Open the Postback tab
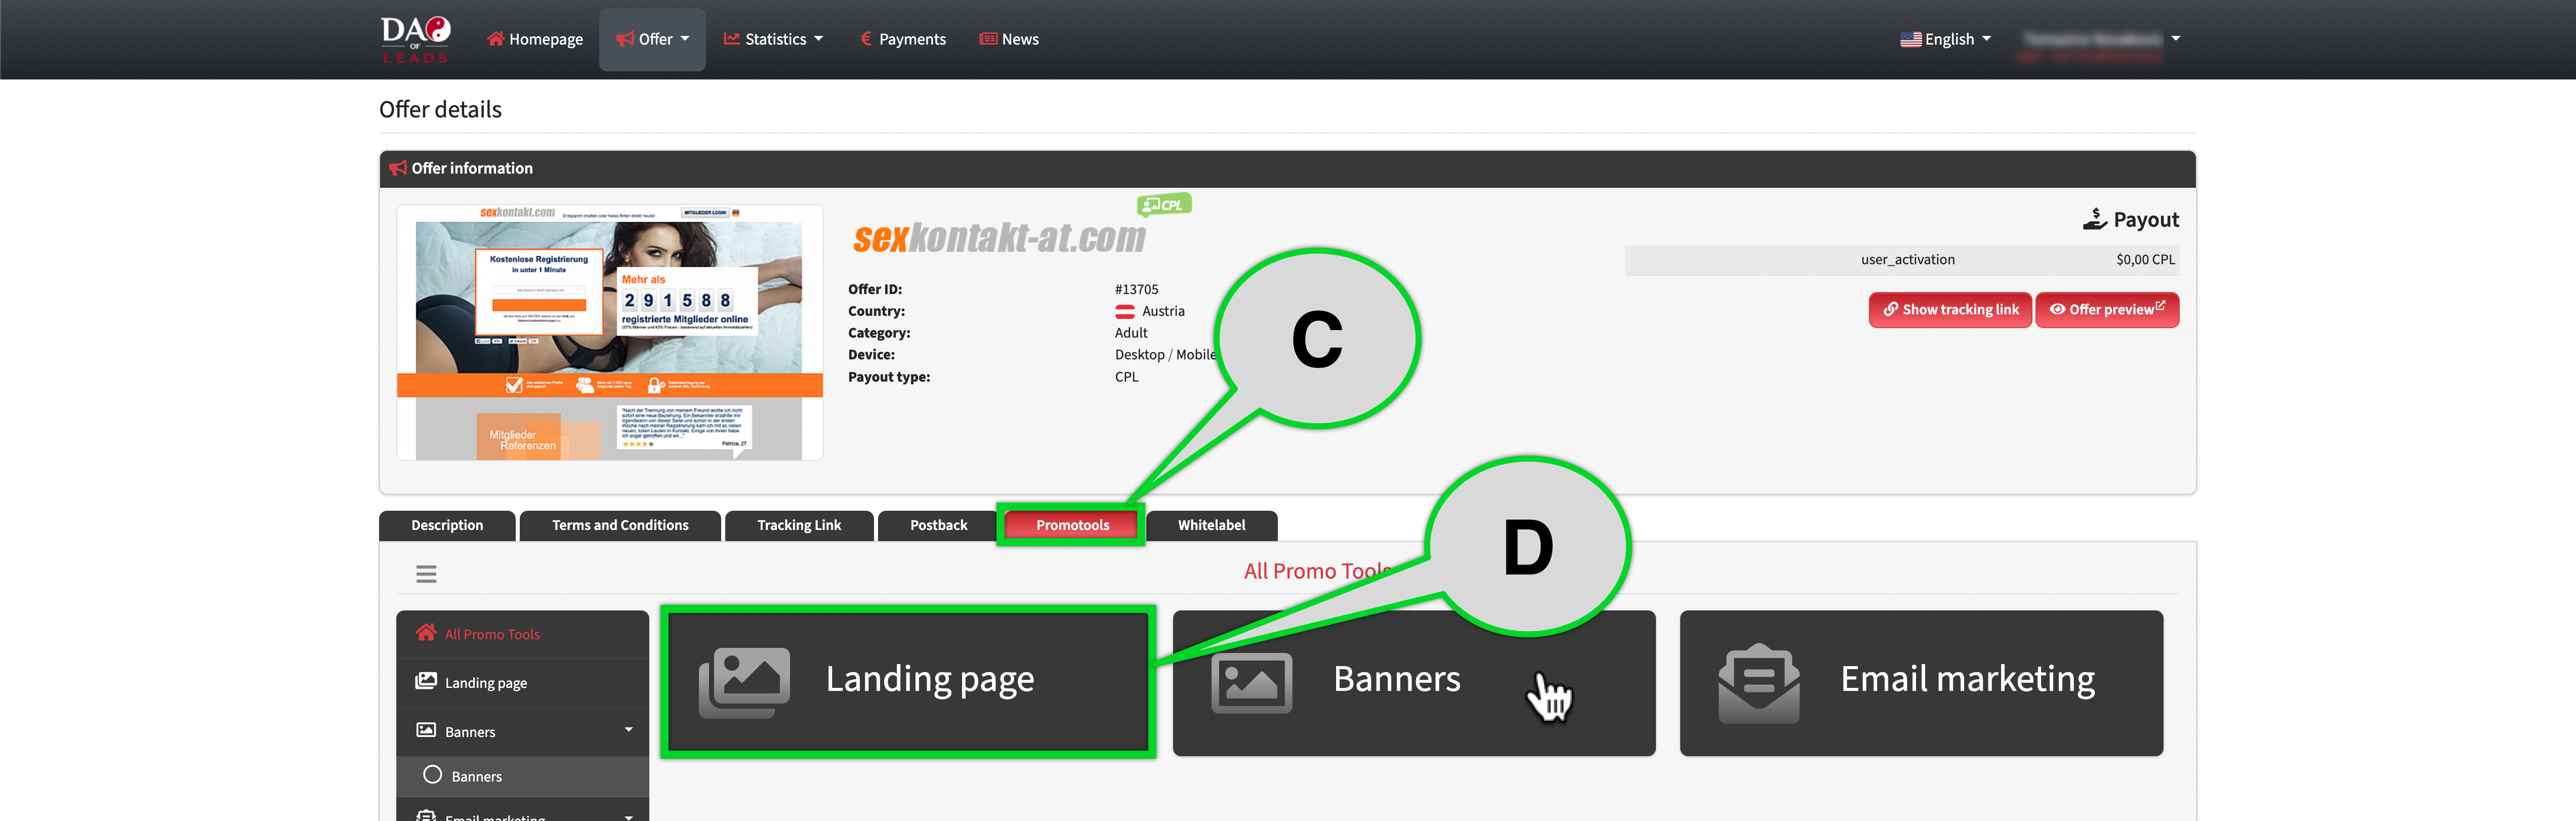 pyautogui.click(x=937, y=525)
